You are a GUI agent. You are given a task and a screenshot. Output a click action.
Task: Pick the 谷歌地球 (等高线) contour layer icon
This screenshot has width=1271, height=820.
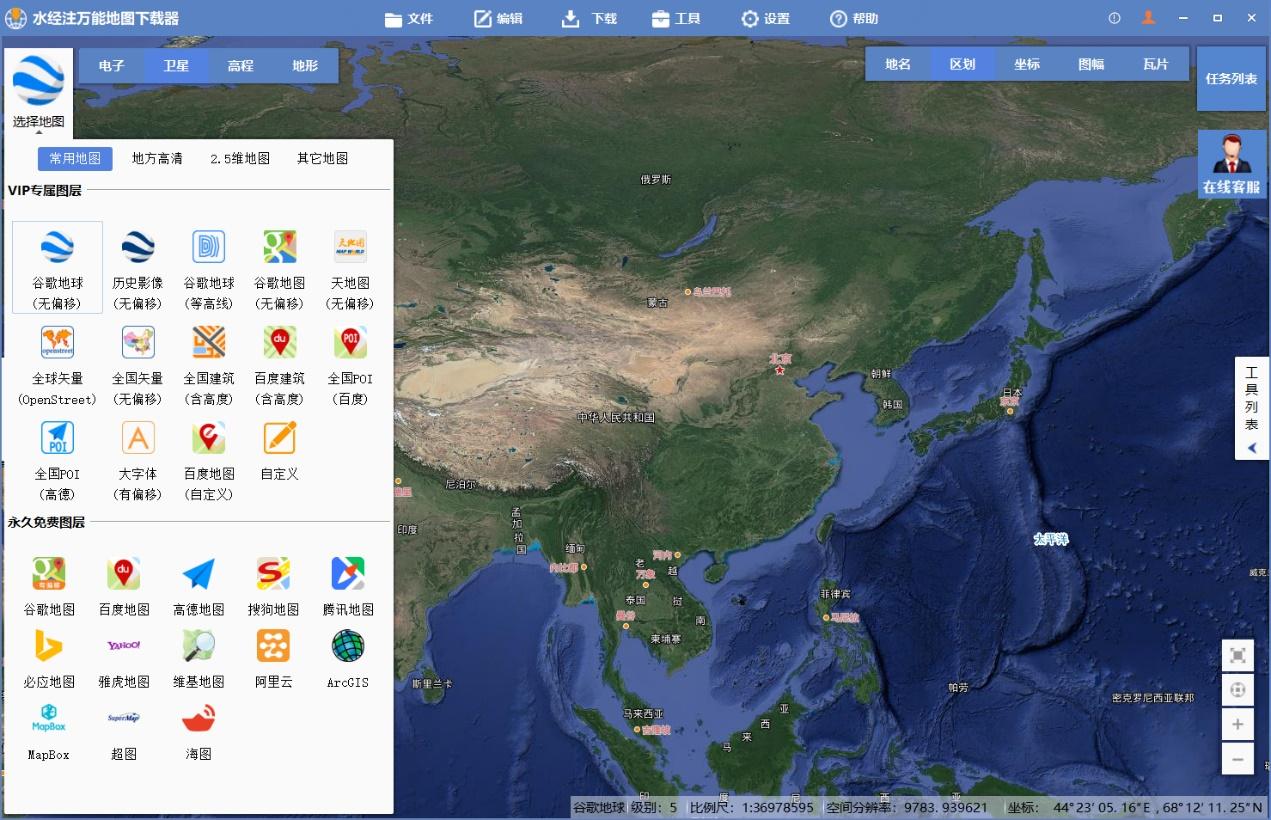point(208,246)
